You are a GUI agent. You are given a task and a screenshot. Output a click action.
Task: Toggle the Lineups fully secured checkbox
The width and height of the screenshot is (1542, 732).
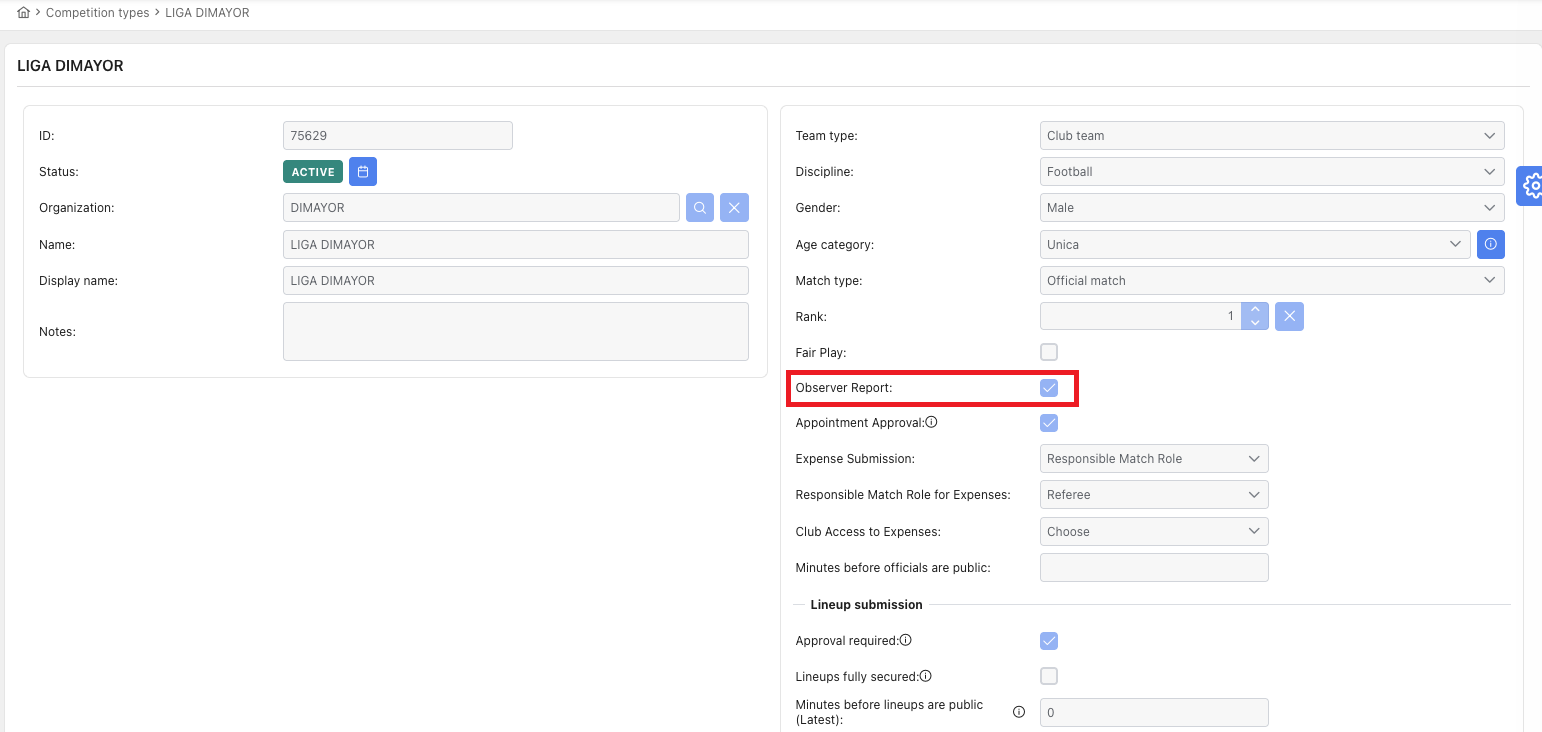tap(1049, 676)
